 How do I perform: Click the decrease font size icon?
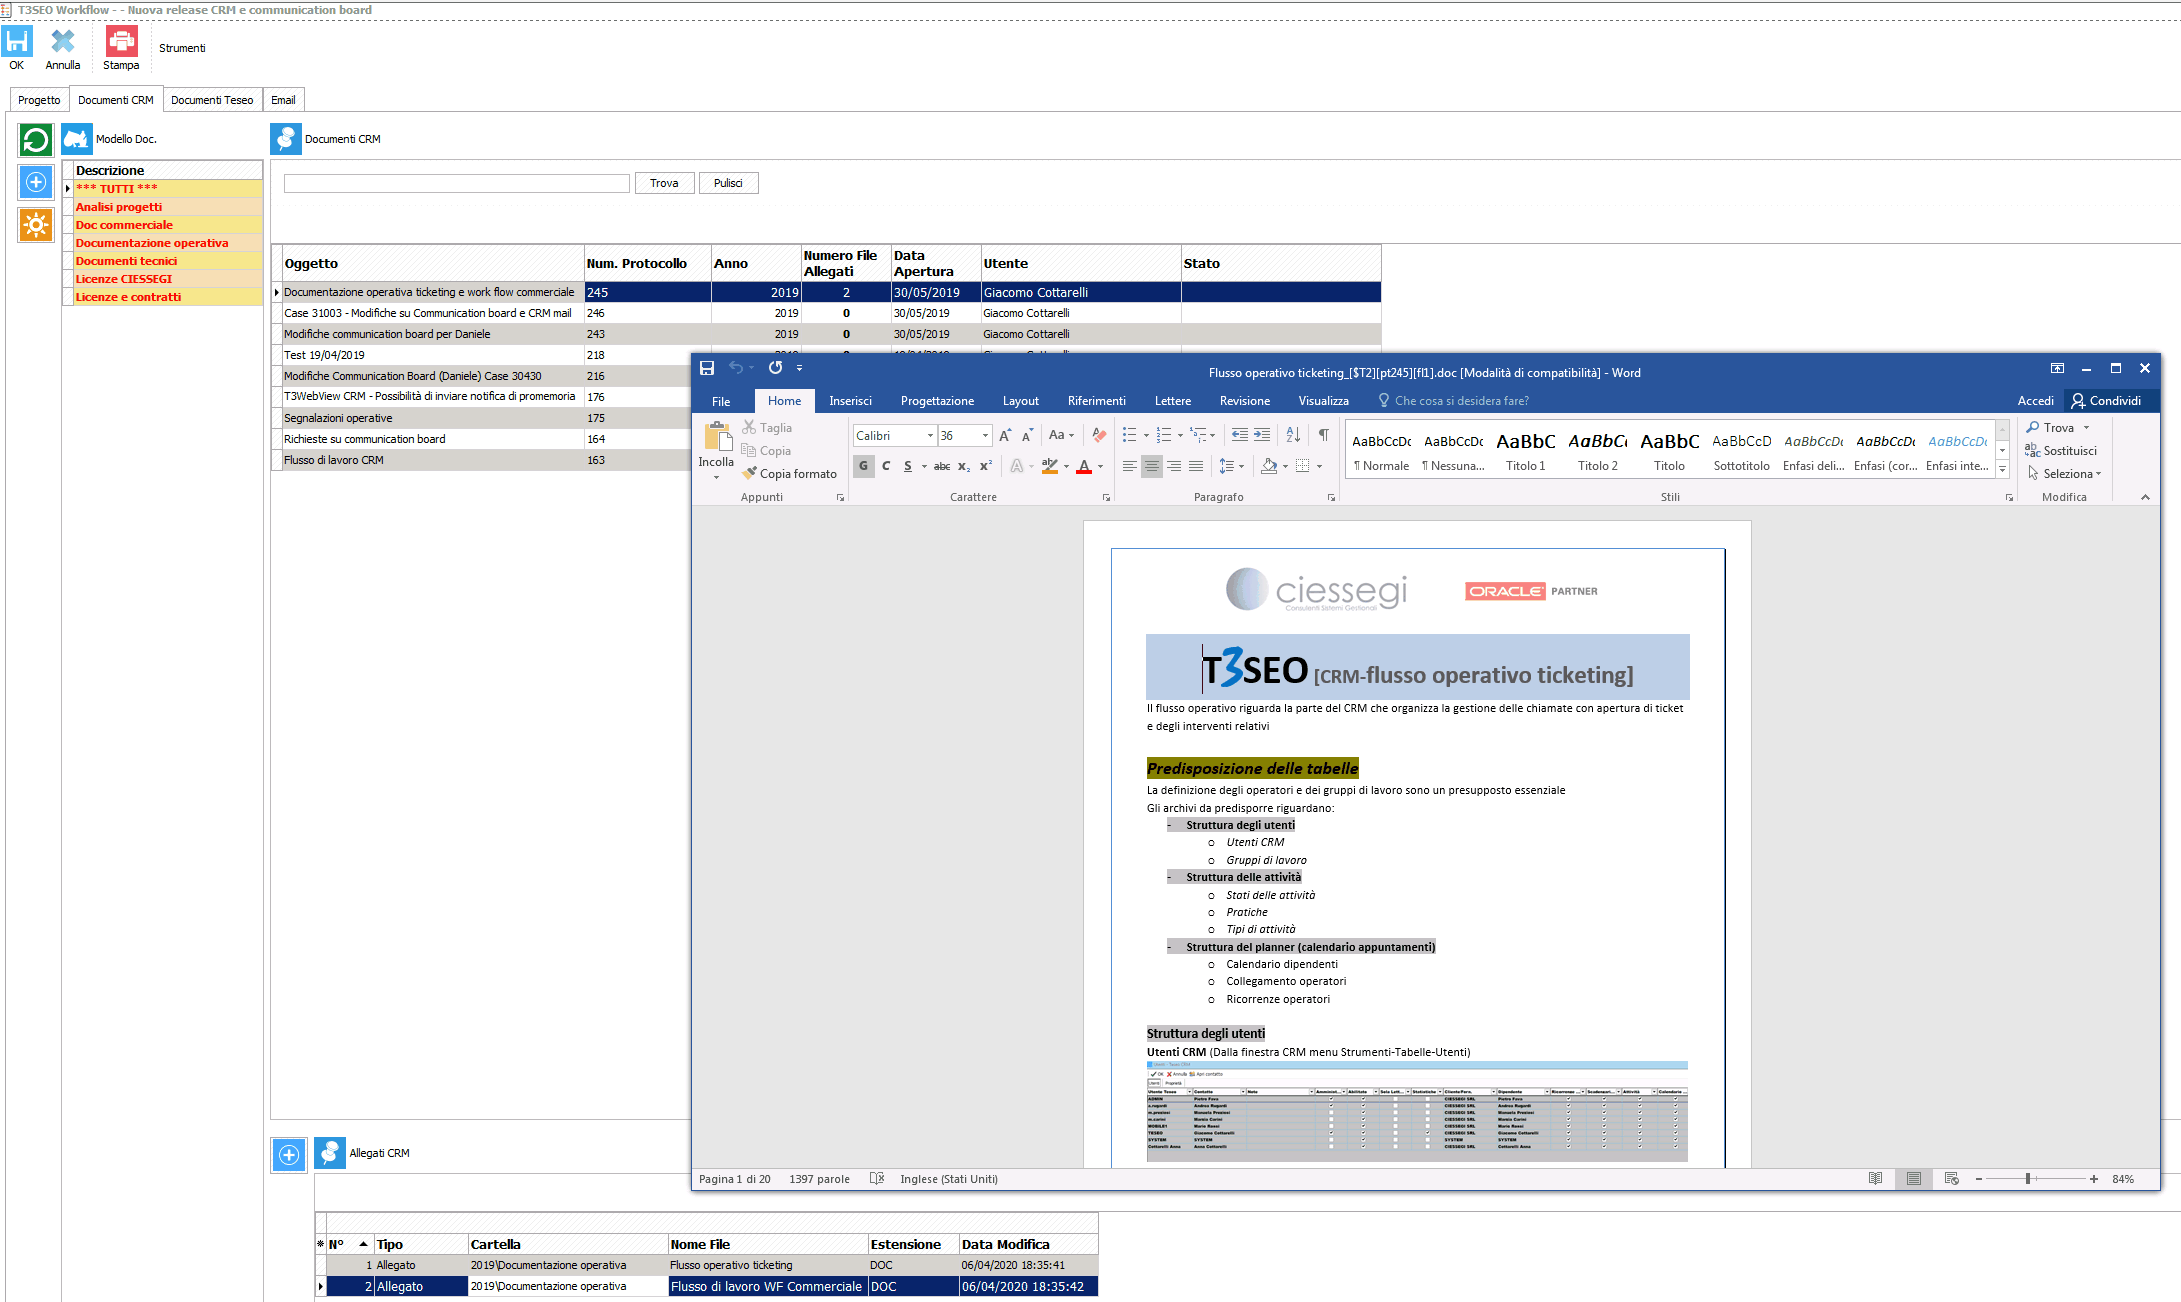tap(1026, 435)
